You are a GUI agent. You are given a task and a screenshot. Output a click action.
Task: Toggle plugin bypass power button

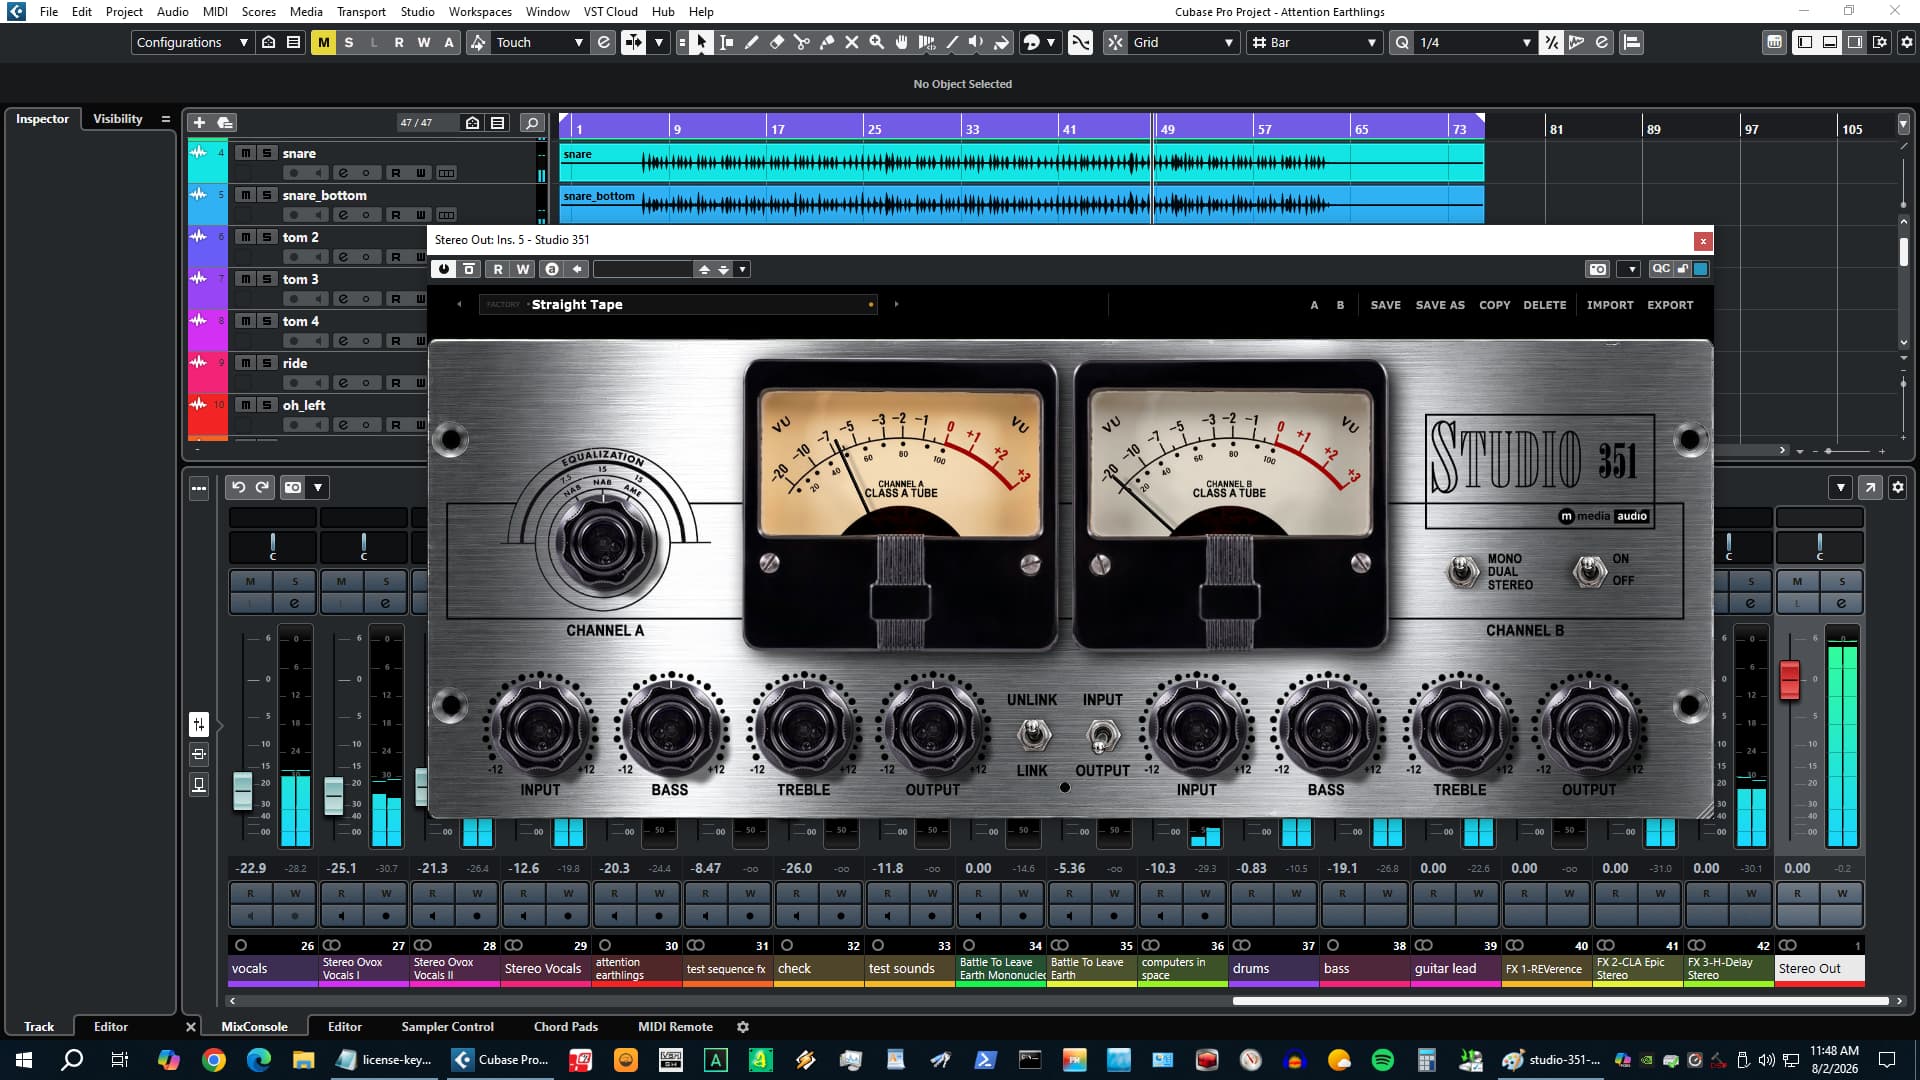point(443,269)
